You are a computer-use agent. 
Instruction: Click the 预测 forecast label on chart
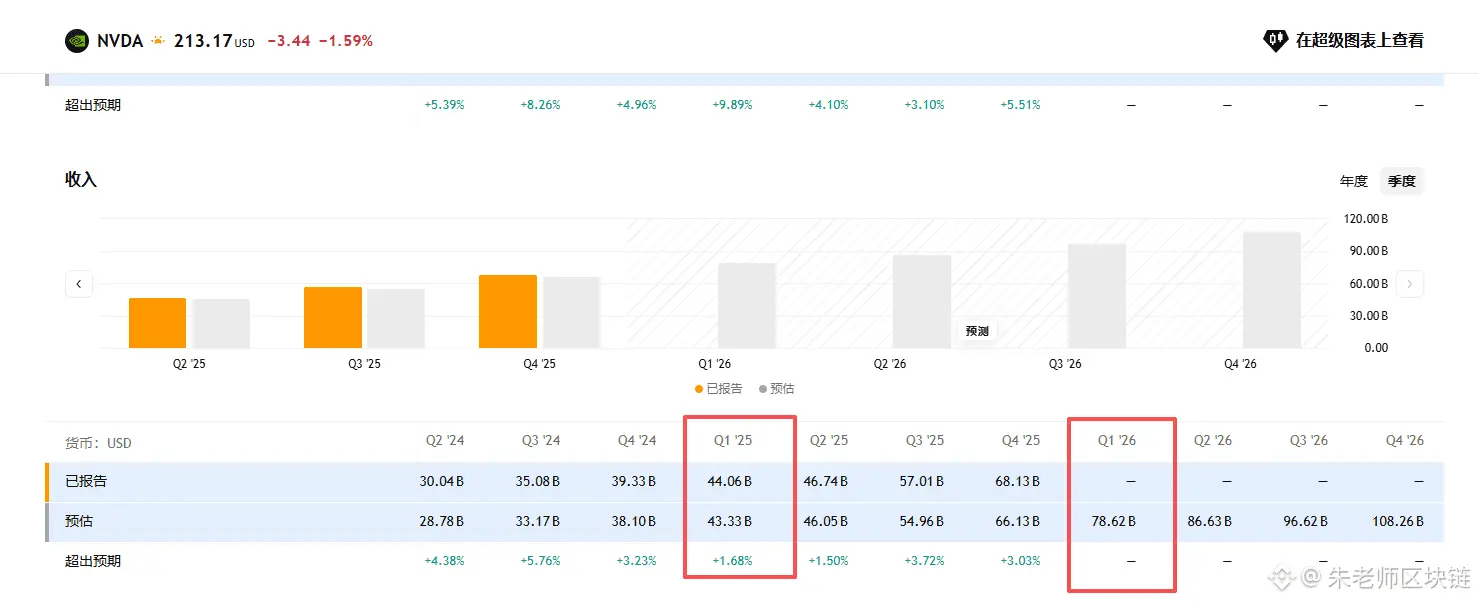pyautogui.click(x=977, y=331)
